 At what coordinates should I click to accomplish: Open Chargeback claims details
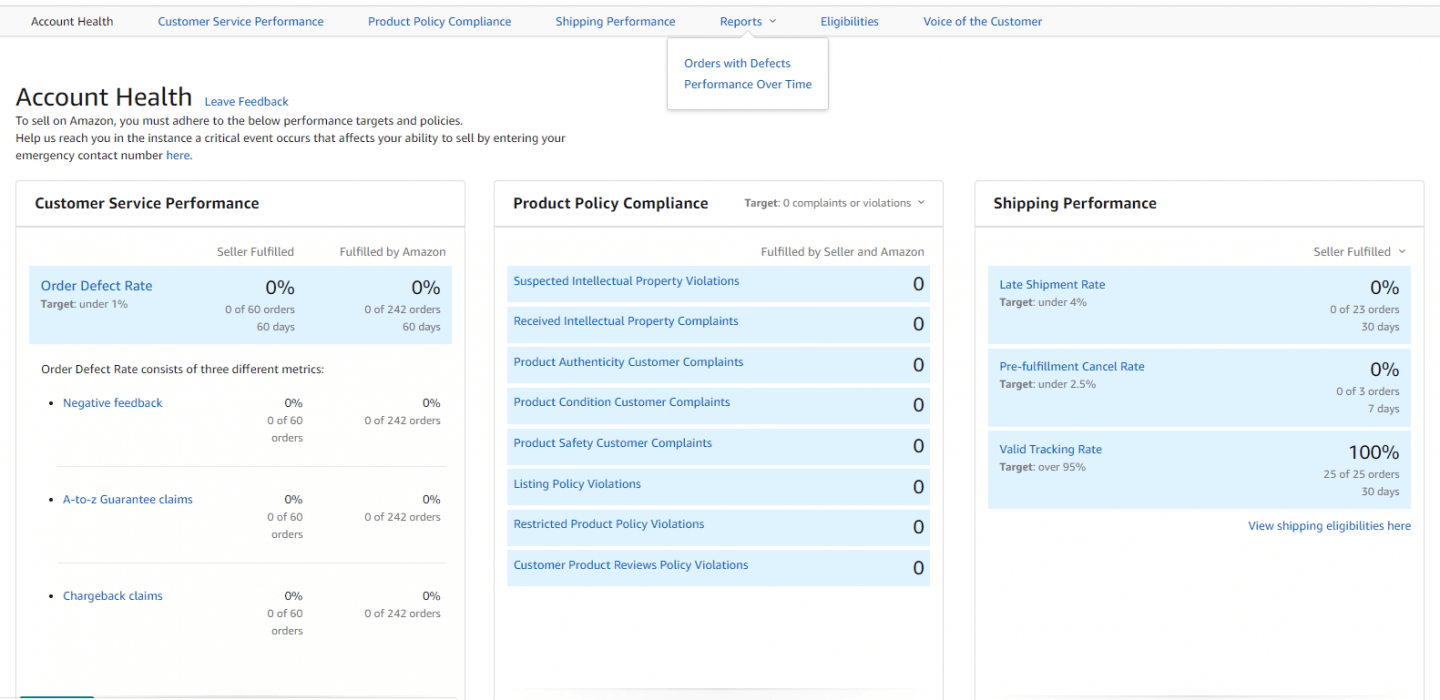[x=112, y=596]
